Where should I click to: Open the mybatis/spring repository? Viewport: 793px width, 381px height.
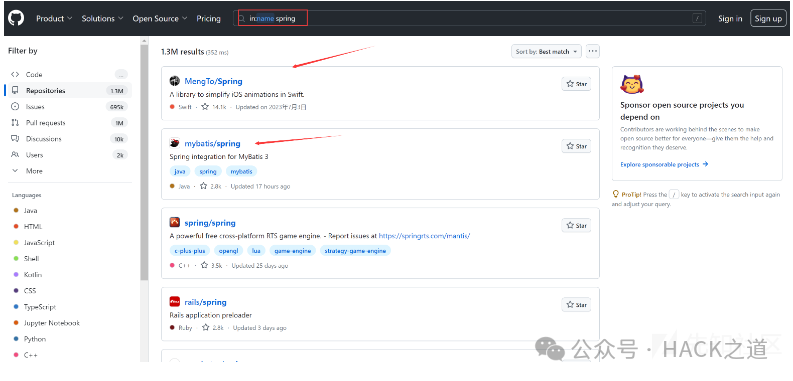pos(212,143)
